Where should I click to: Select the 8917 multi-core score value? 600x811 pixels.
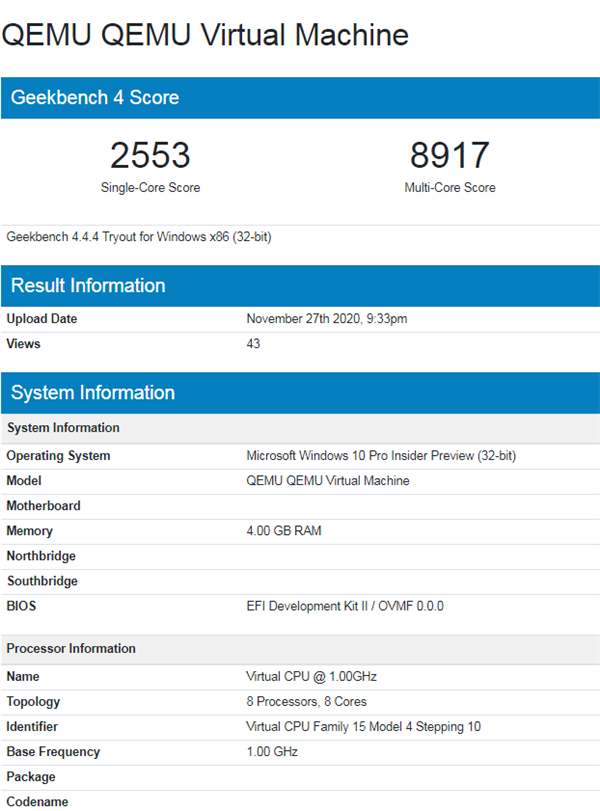[449, 156]
